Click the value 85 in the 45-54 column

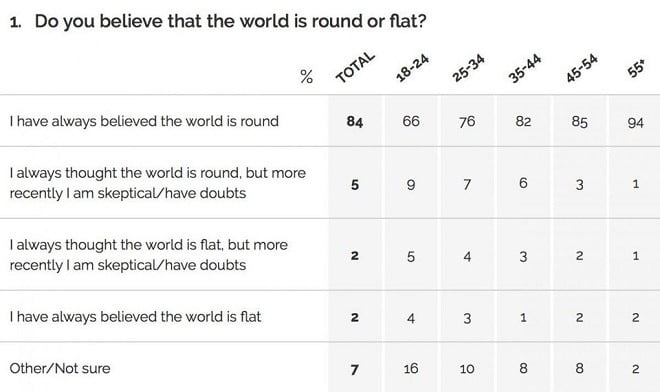tap(579, 122)
